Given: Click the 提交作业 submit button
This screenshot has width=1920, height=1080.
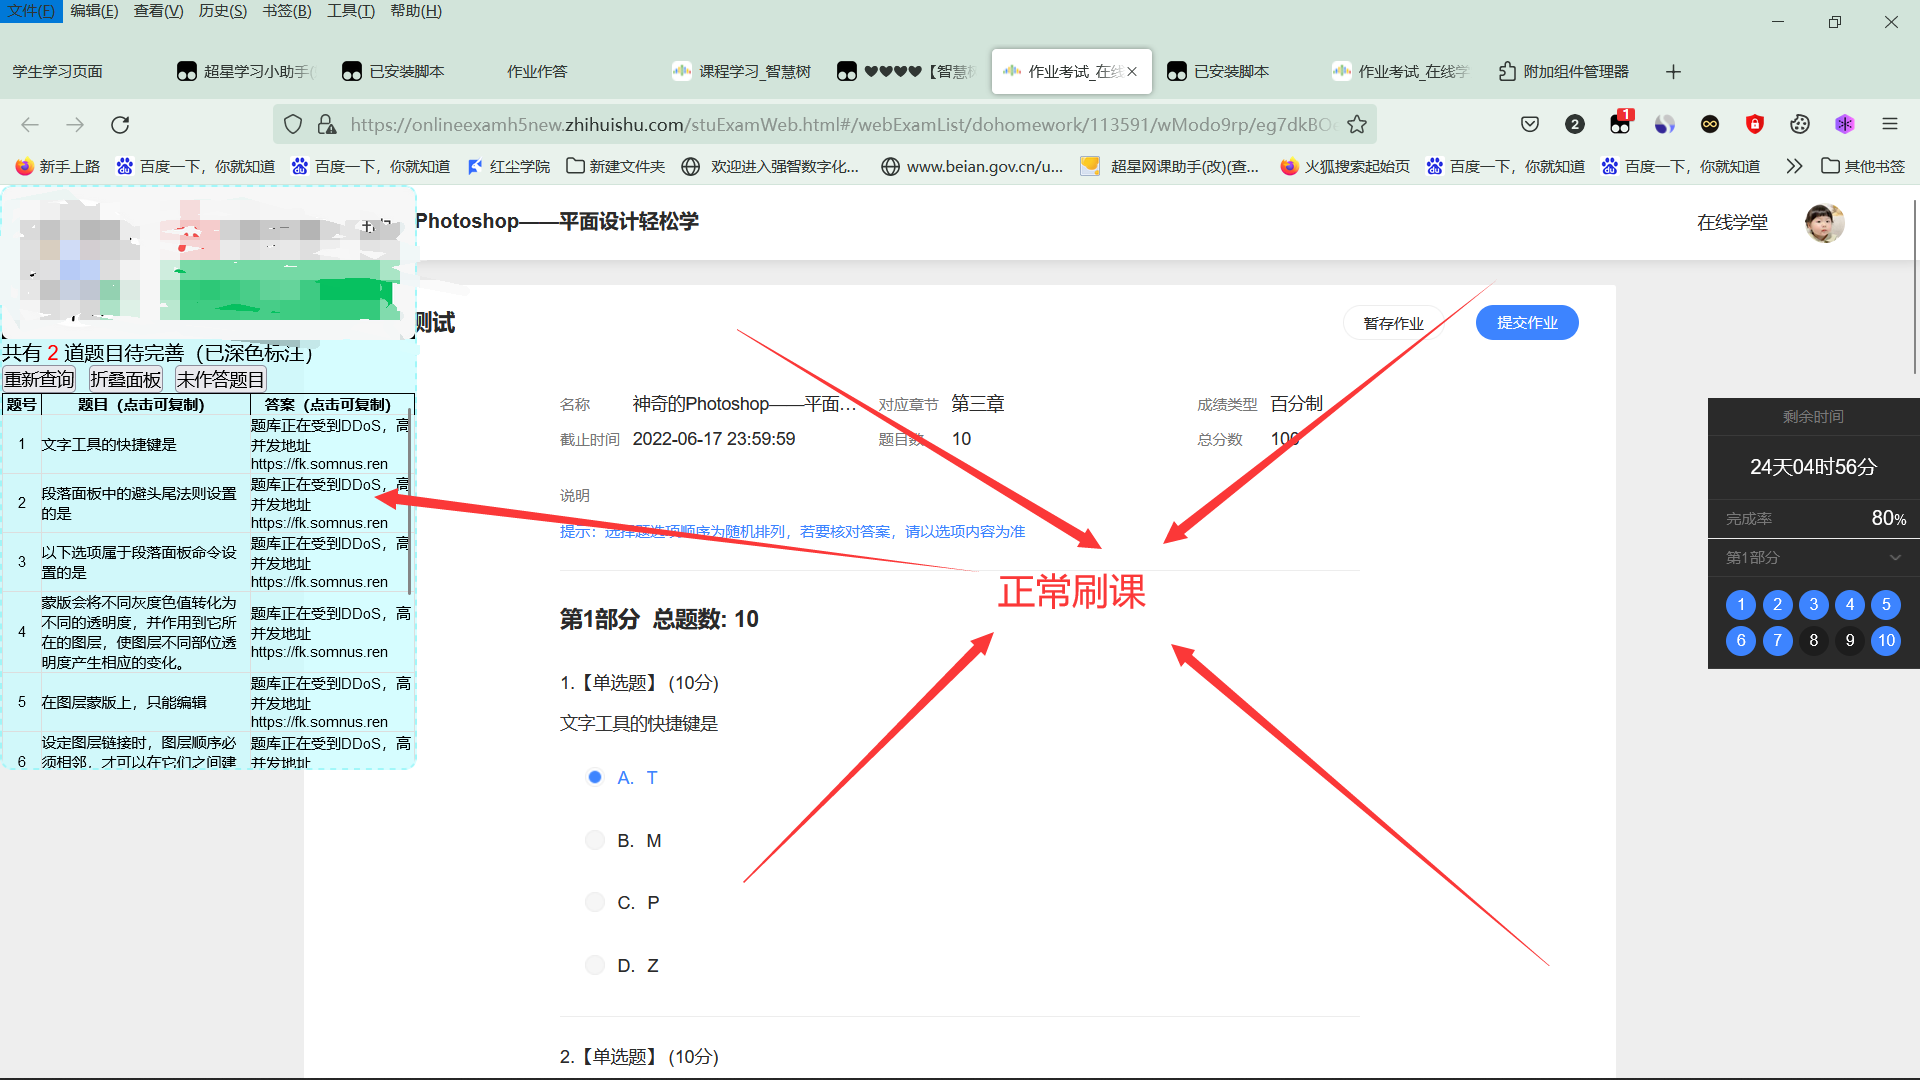Looking at the screenshot, I should (x=1526, y=322).
